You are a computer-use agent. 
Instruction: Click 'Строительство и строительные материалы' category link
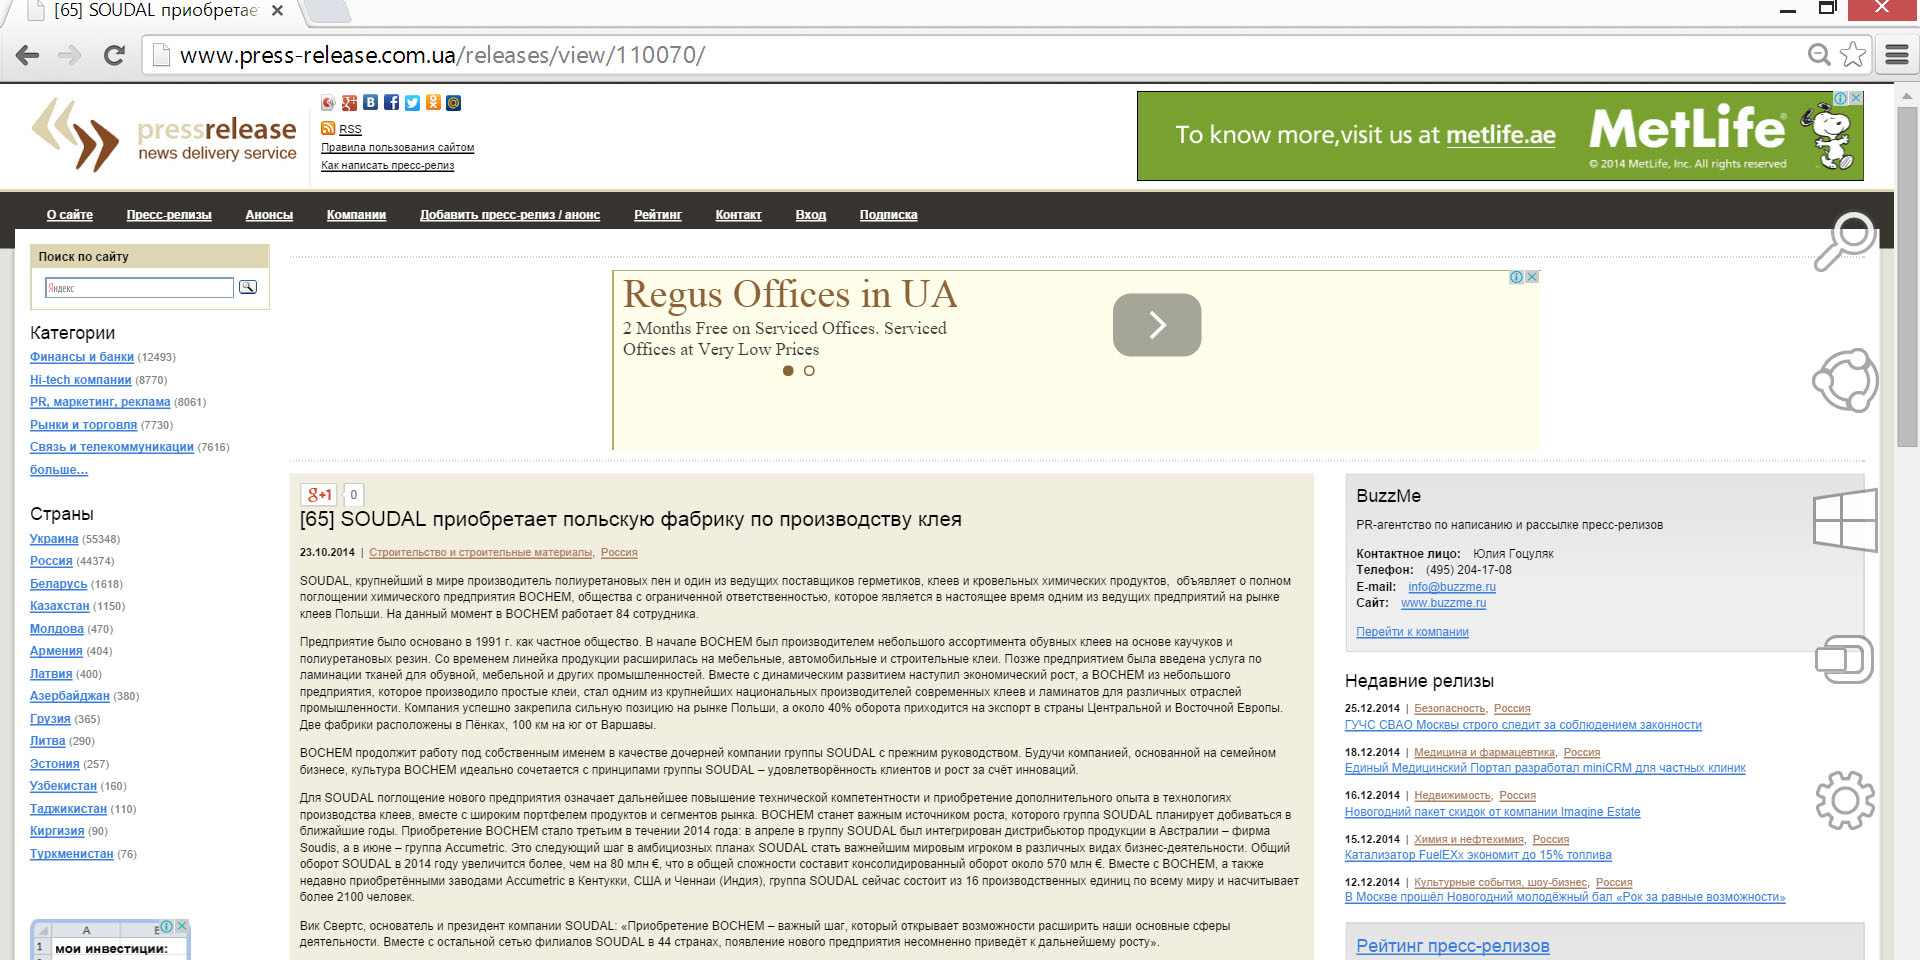[481, 552]
